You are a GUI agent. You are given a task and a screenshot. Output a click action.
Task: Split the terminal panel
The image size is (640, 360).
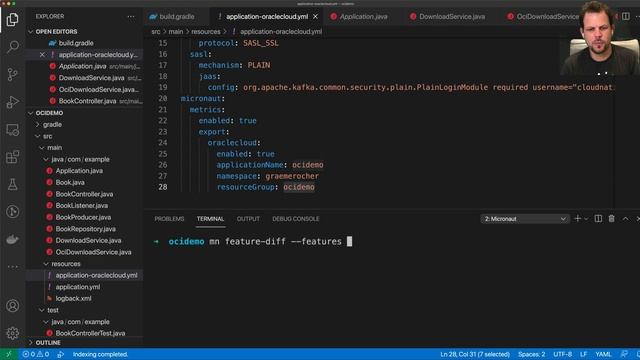coord(598,219)
